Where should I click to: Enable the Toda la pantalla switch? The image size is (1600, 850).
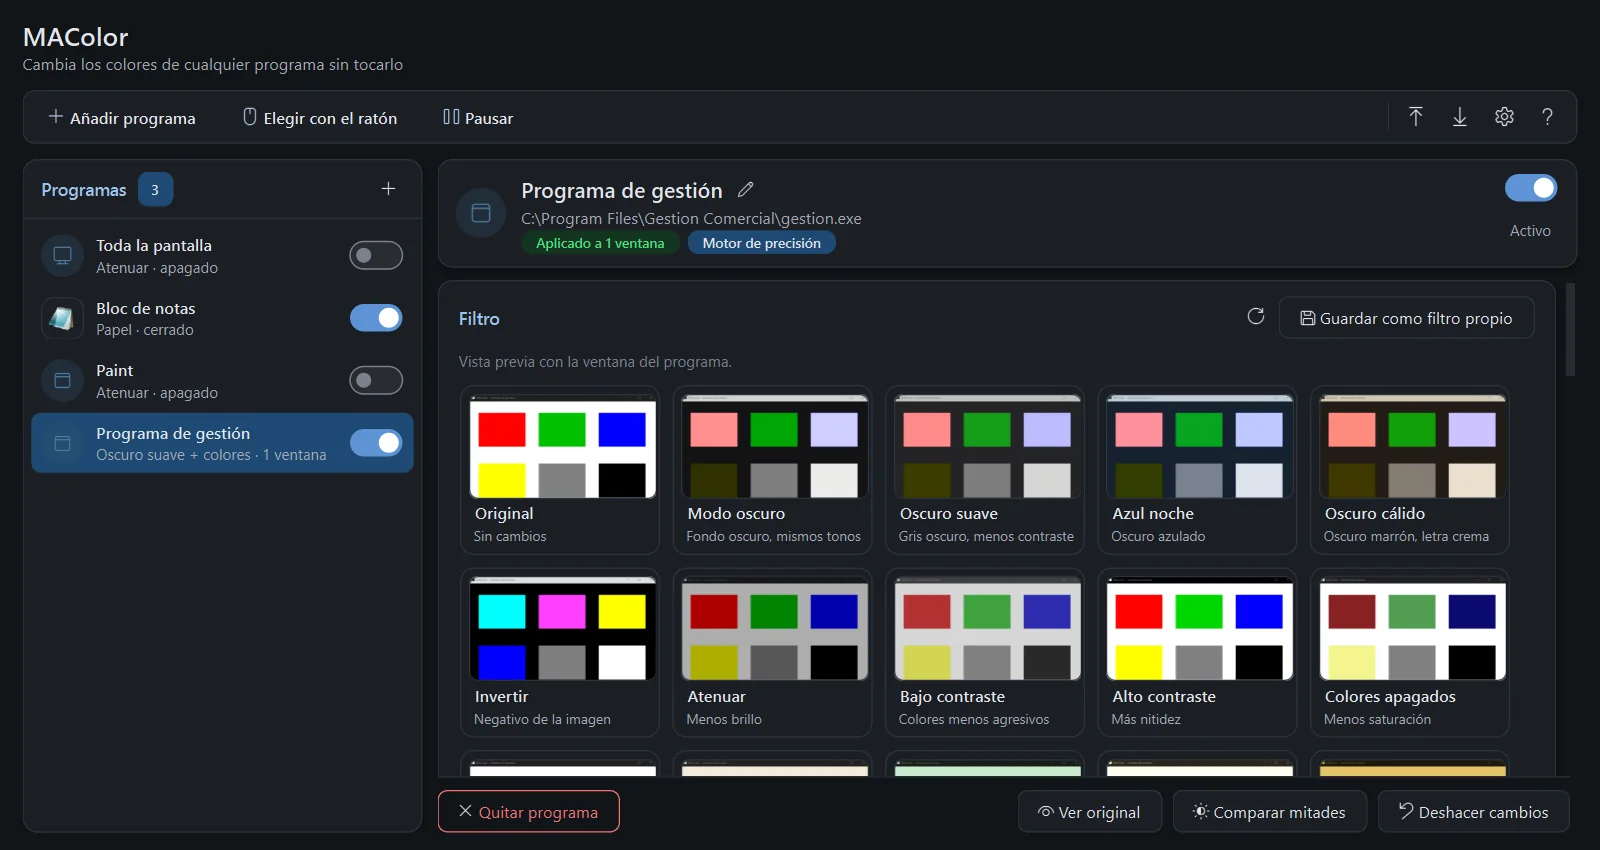click(376, 255)
